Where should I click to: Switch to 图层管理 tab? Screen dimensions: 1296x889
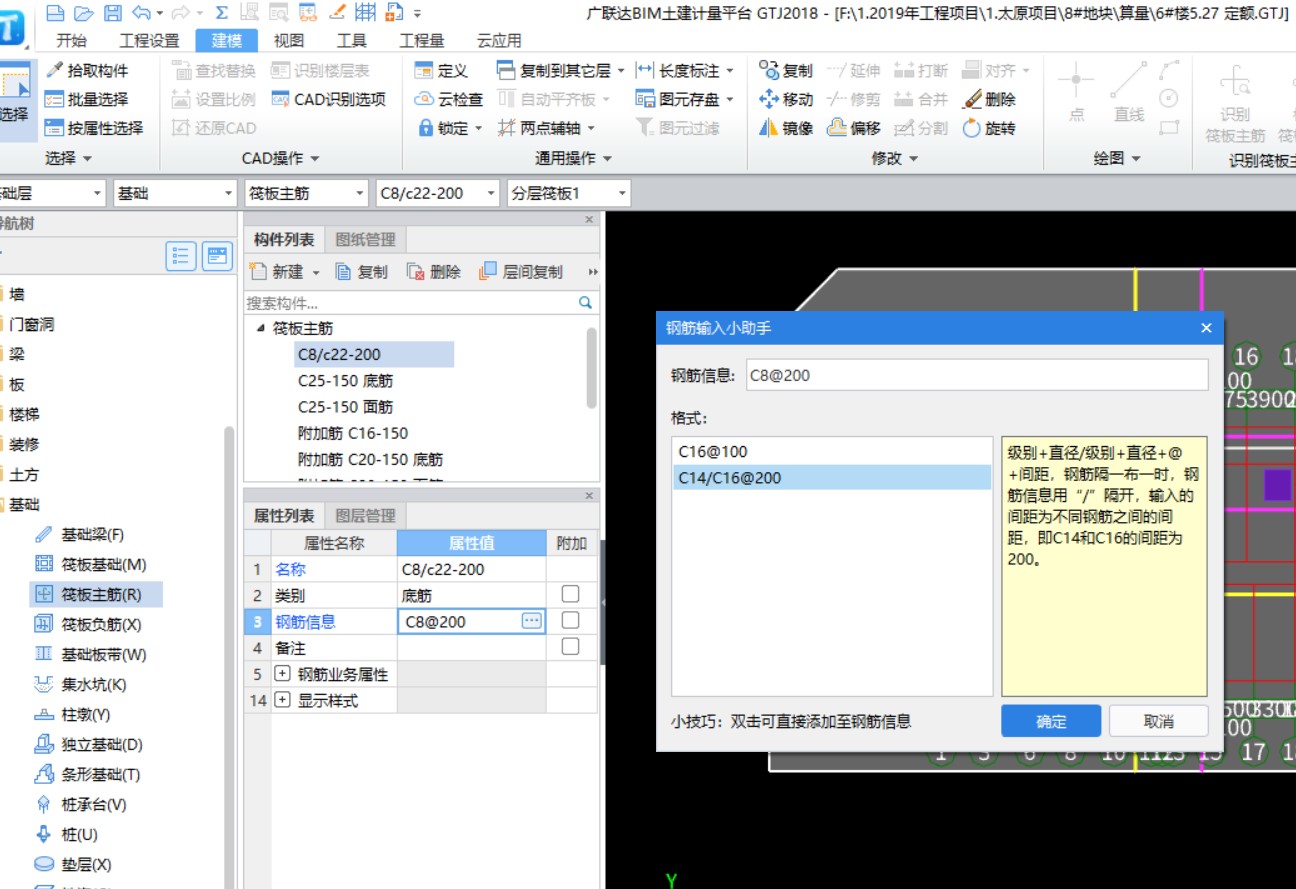click(366, 516)
